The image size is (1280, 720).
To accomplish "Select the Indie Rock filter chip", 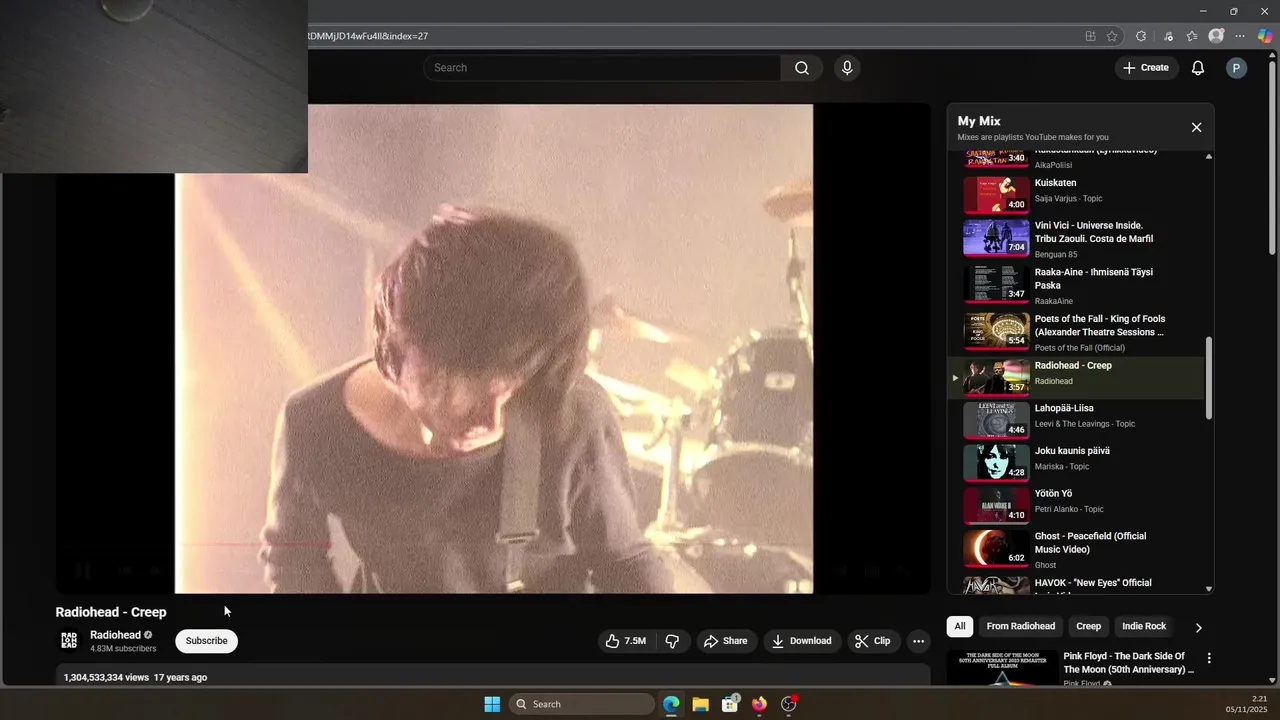I will point(1144,626).
